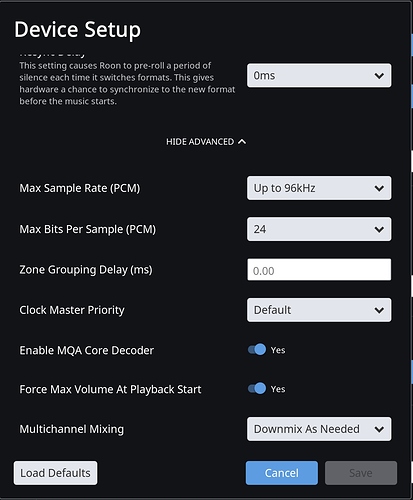Click the arrow icon on the Up to 96kHz dropdown

coord(379,188)
